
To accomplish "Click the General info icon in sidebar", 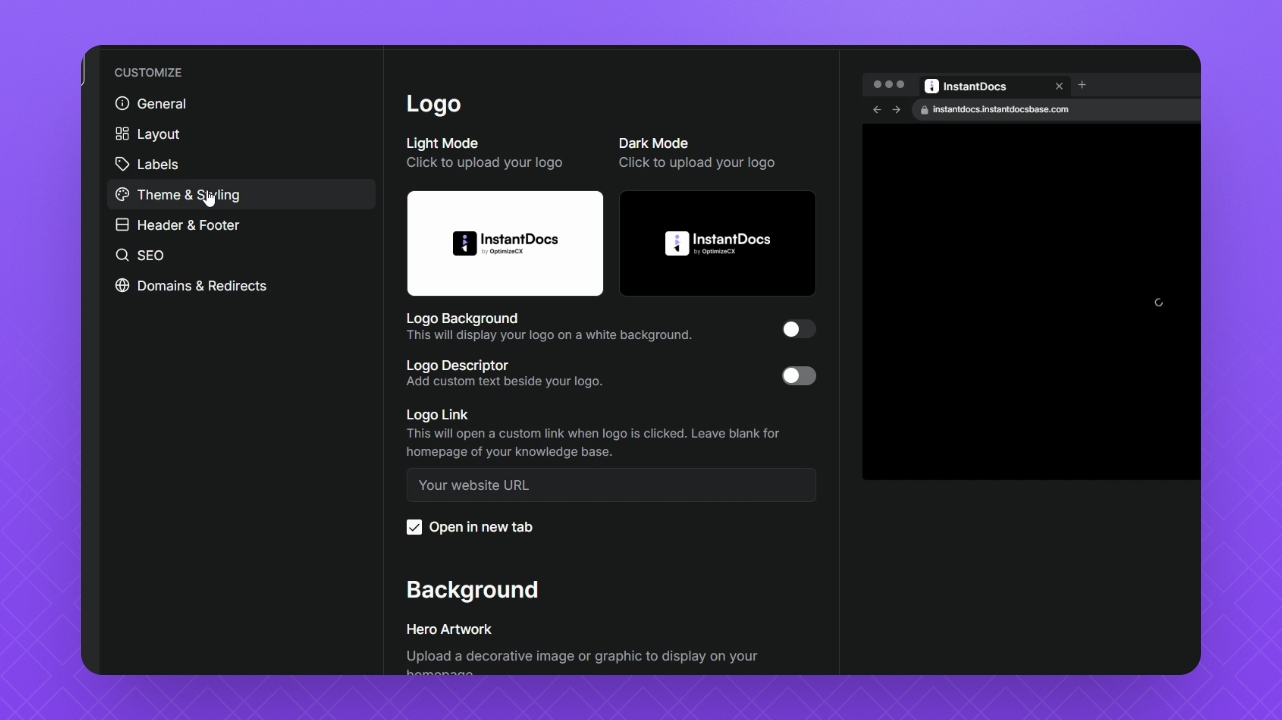I will click(122, 103).
